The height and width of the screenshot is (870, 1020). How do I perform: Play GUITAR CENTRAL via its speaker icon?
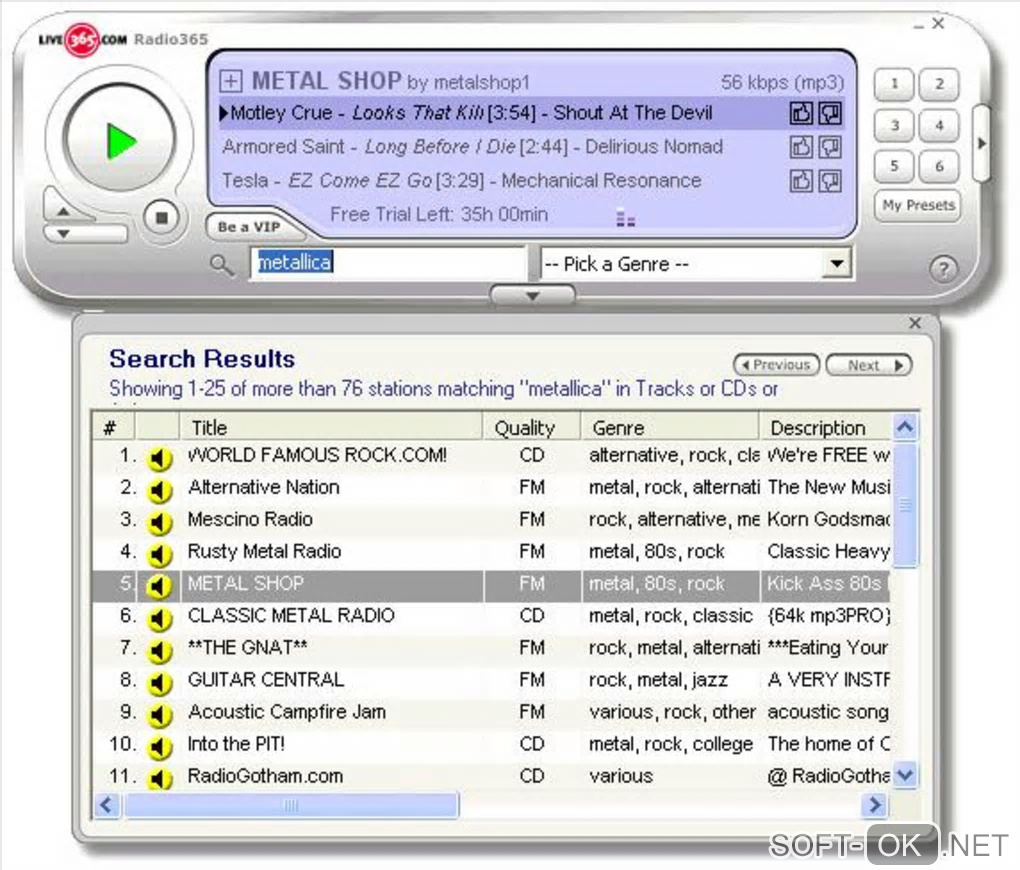click(159, 683)
